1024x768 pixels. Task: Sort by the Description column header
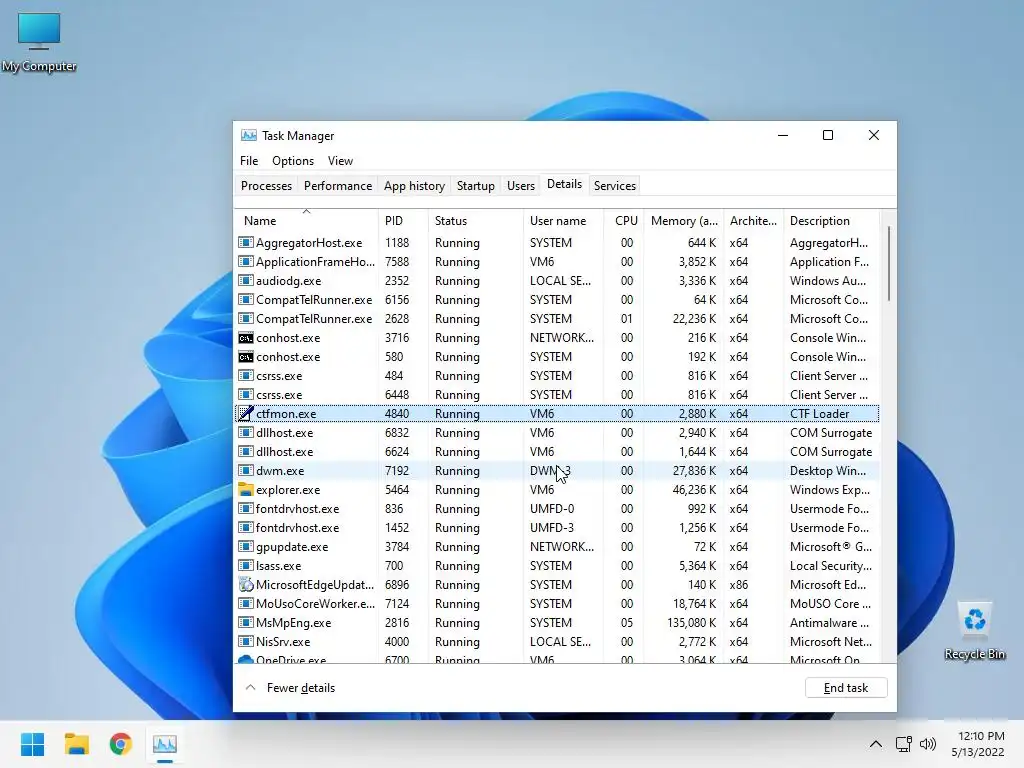click(831, 220)
